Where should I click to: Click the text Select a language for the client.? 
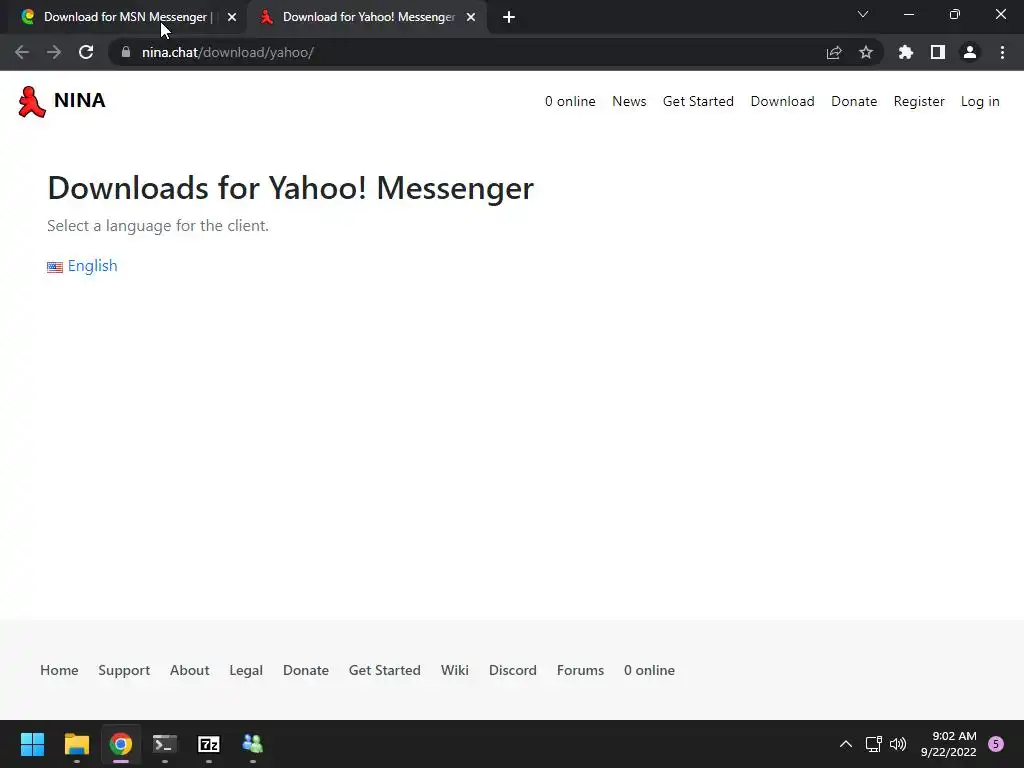click(158, 226)
